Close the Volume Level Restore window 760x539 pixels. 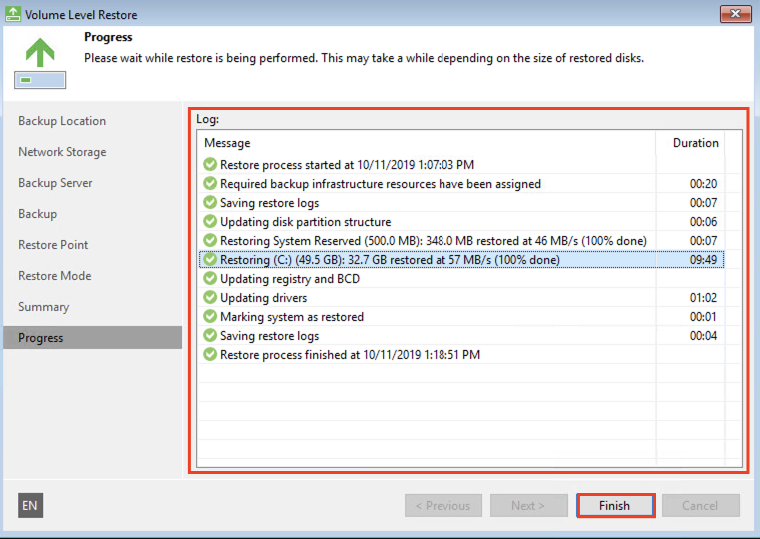tap(735, 15)
